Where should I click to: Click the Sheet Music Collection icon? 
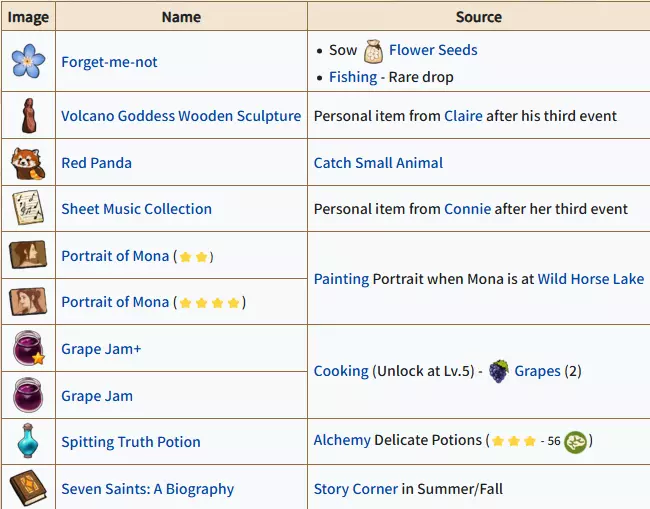pos(27,209)
